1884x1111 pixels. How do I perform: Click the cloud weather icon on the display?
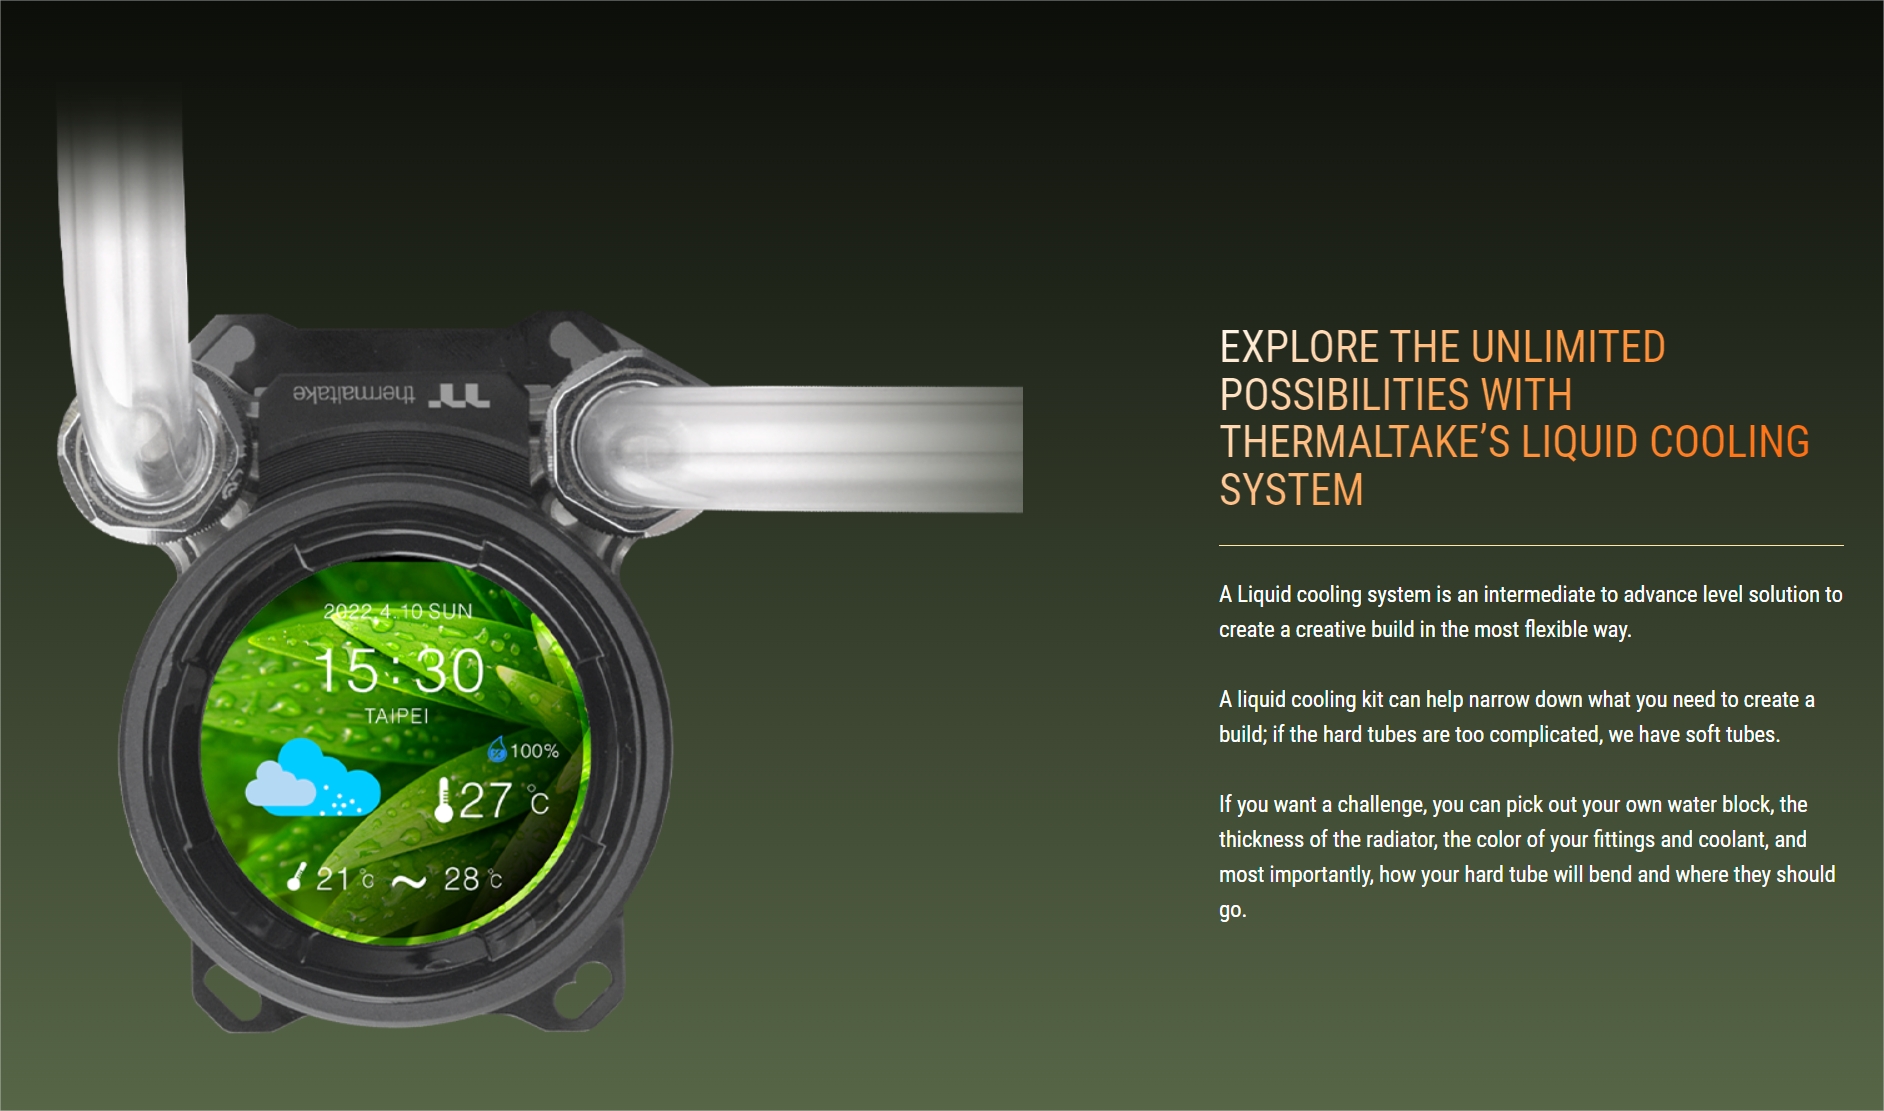click(312, 777)
